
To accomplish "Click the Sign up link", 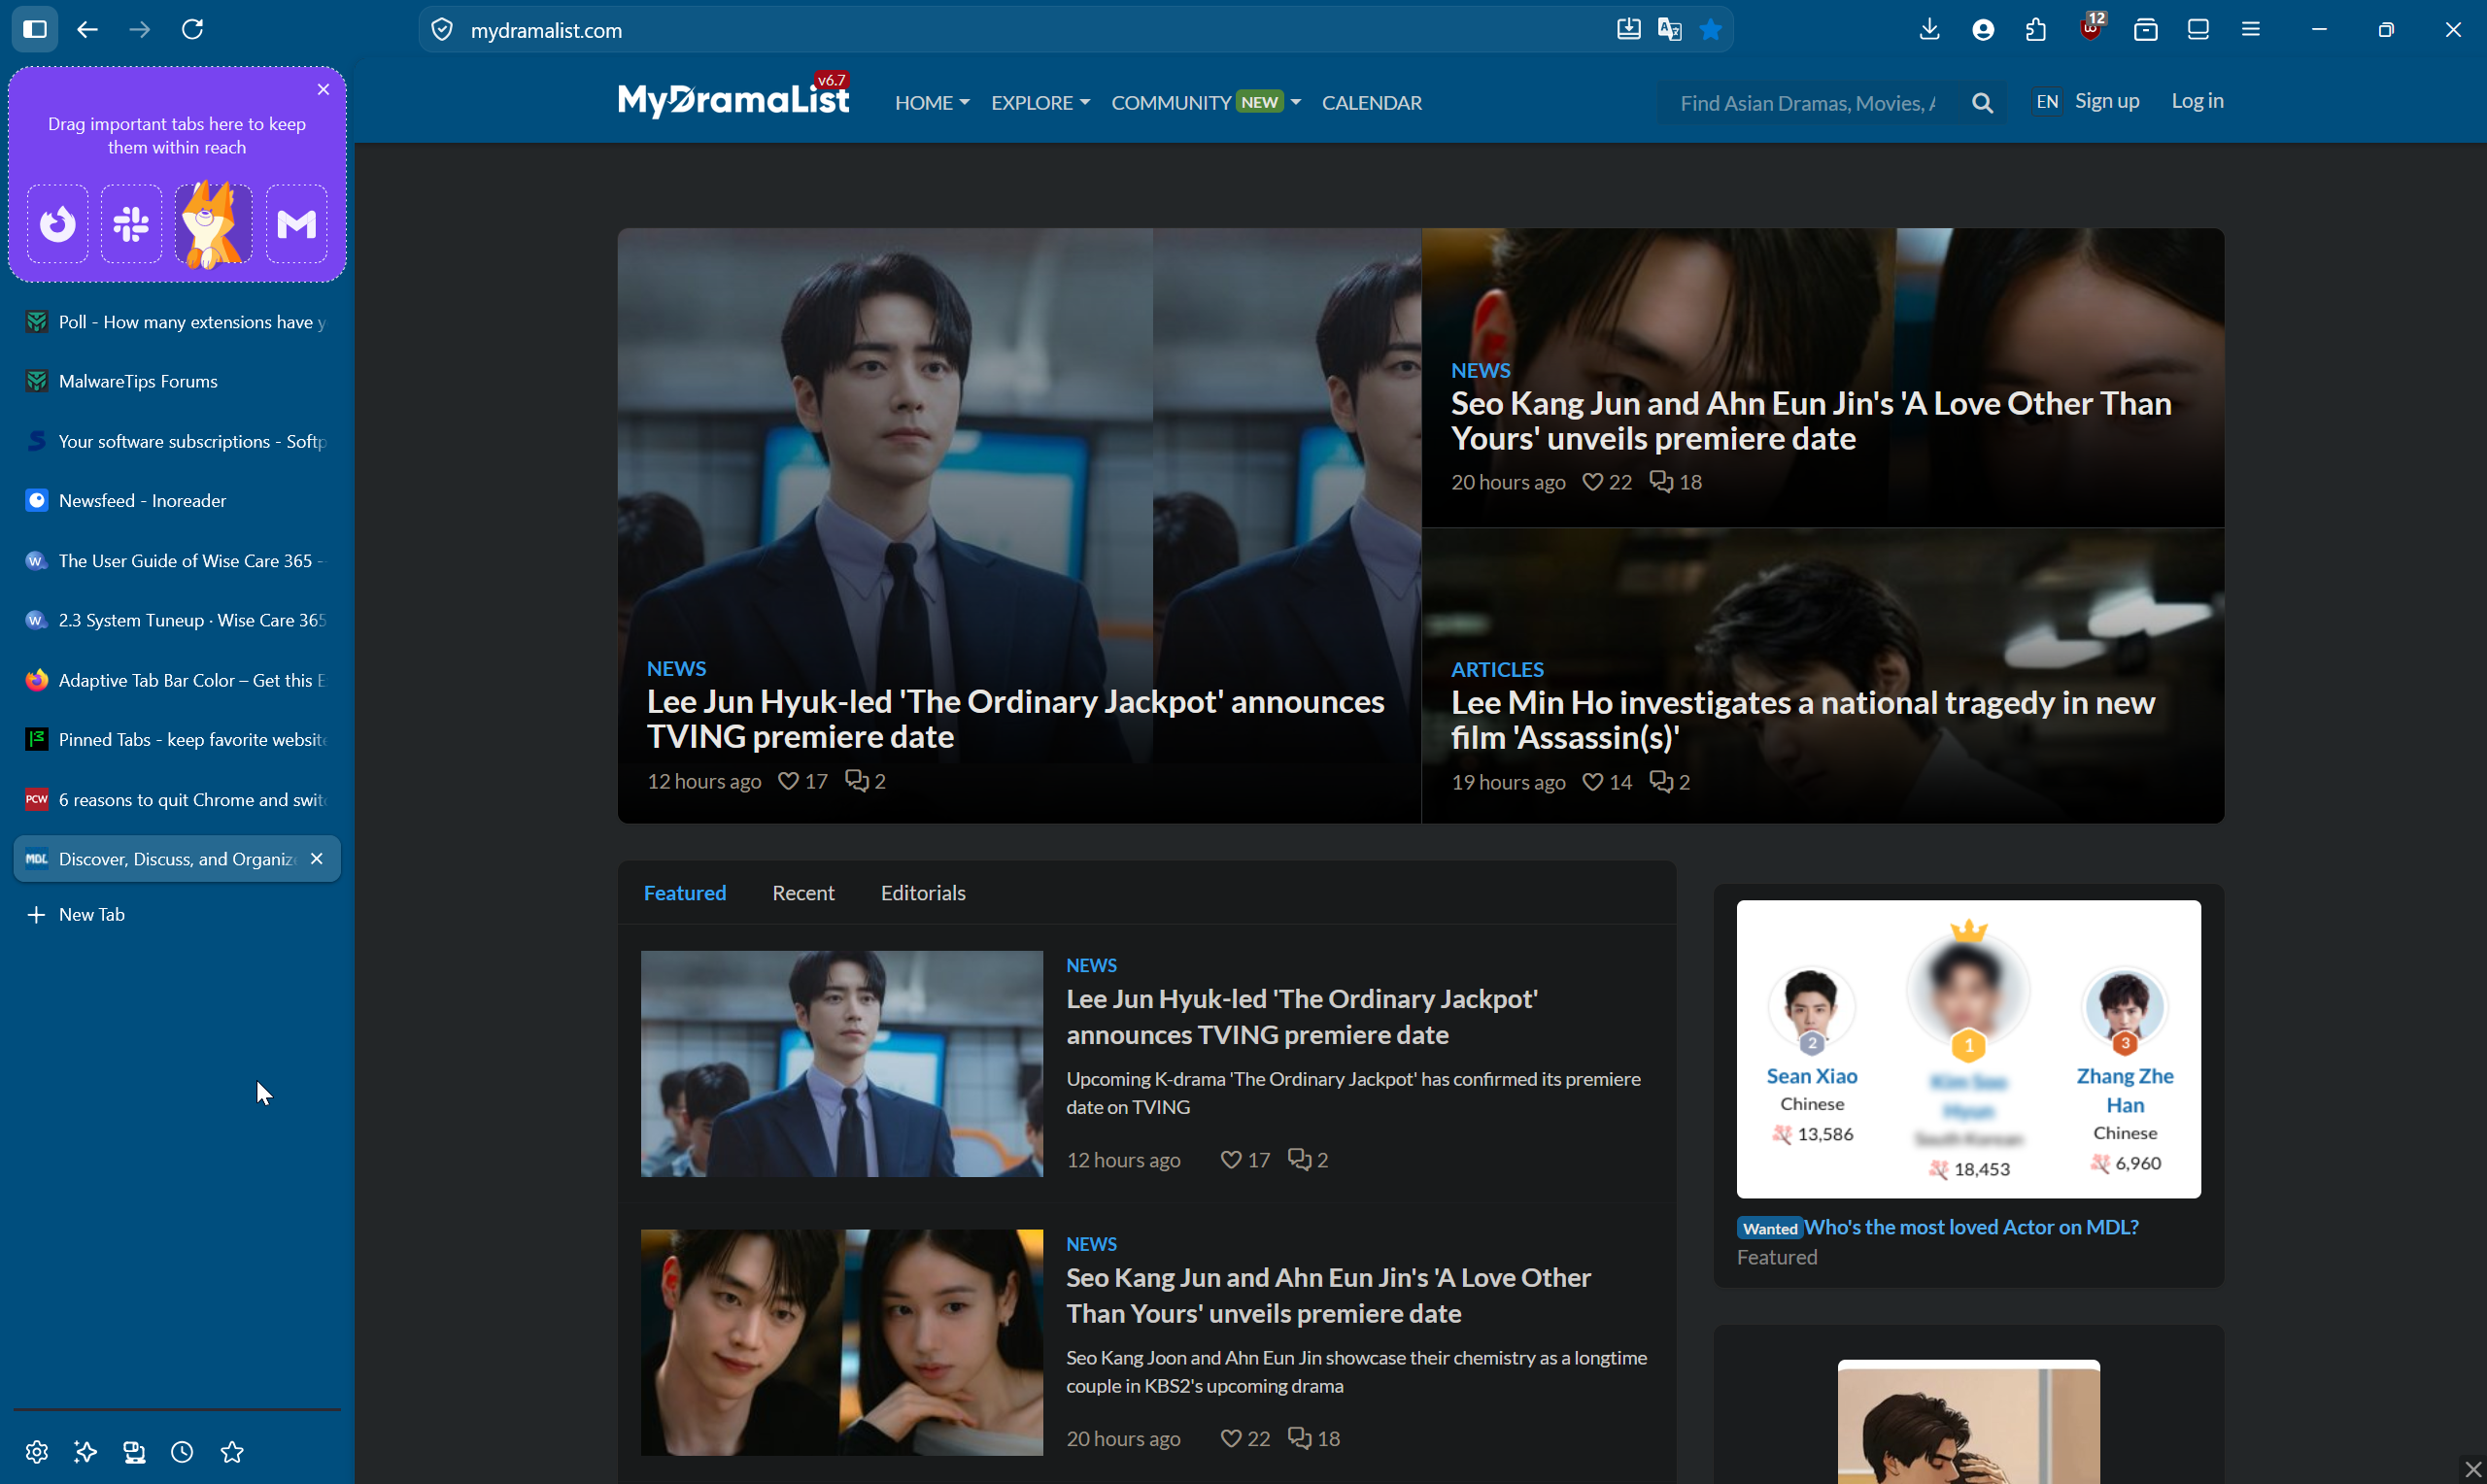I will click(2106, 101).
